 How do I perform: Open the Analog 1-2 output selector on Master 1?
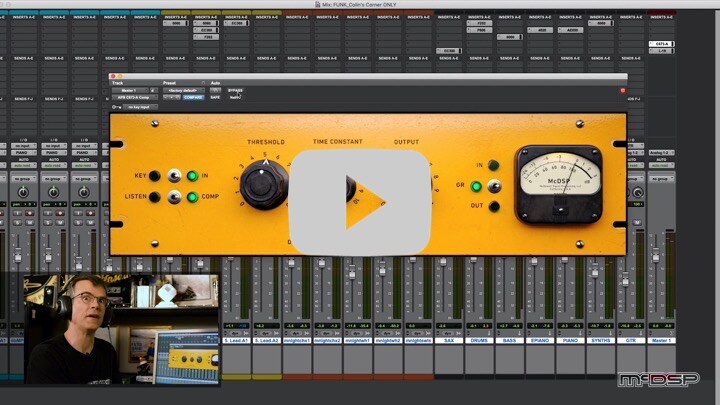click(x=661, y=152)
